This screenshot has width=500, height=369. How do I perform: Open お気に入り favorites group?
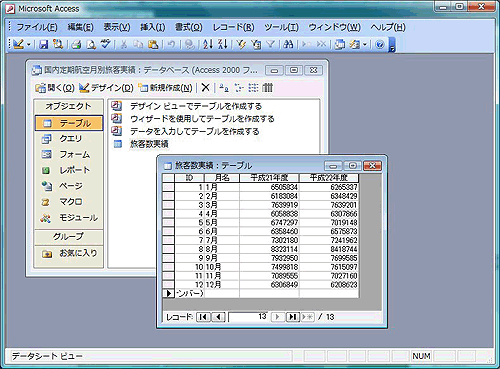click(x=69, y=253)
